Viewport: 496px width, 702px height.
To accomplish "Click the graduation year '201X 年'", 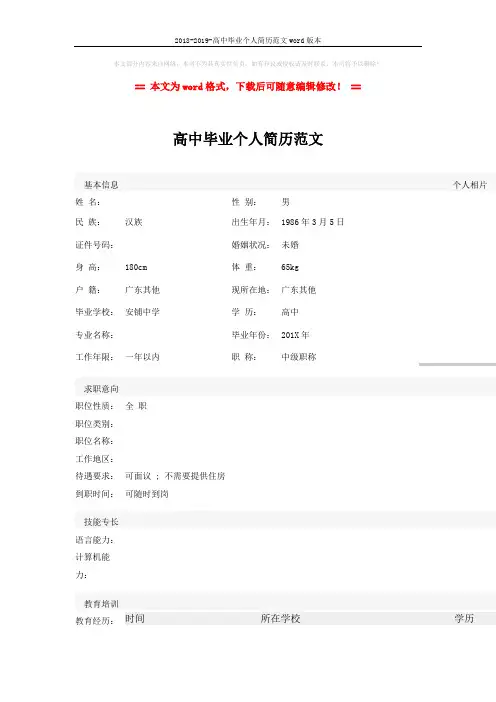I will click(x=295, y=335).
